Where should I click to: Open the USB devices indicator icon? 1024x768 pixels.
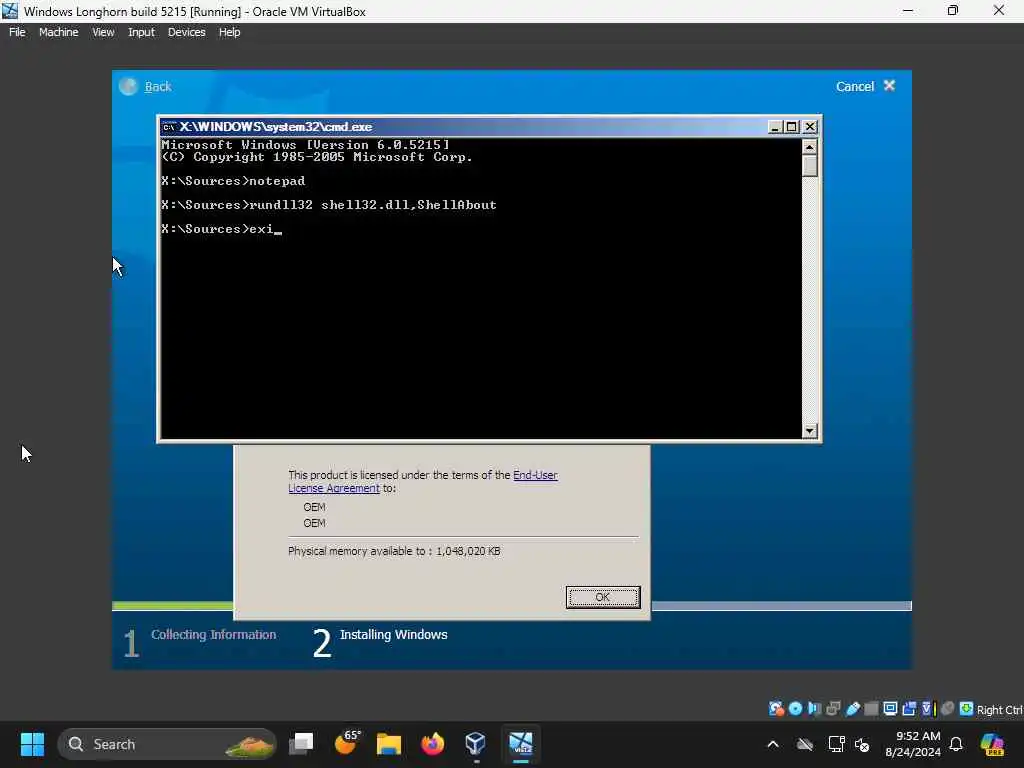852,709
